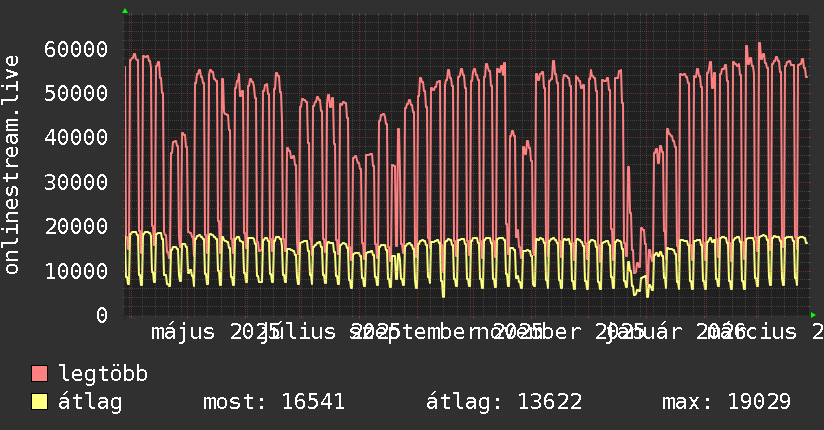The image size is (824, 430).
Task: Click the 30000 y-axis tick label
Action: pyautogui.click(x=76, y=182)
